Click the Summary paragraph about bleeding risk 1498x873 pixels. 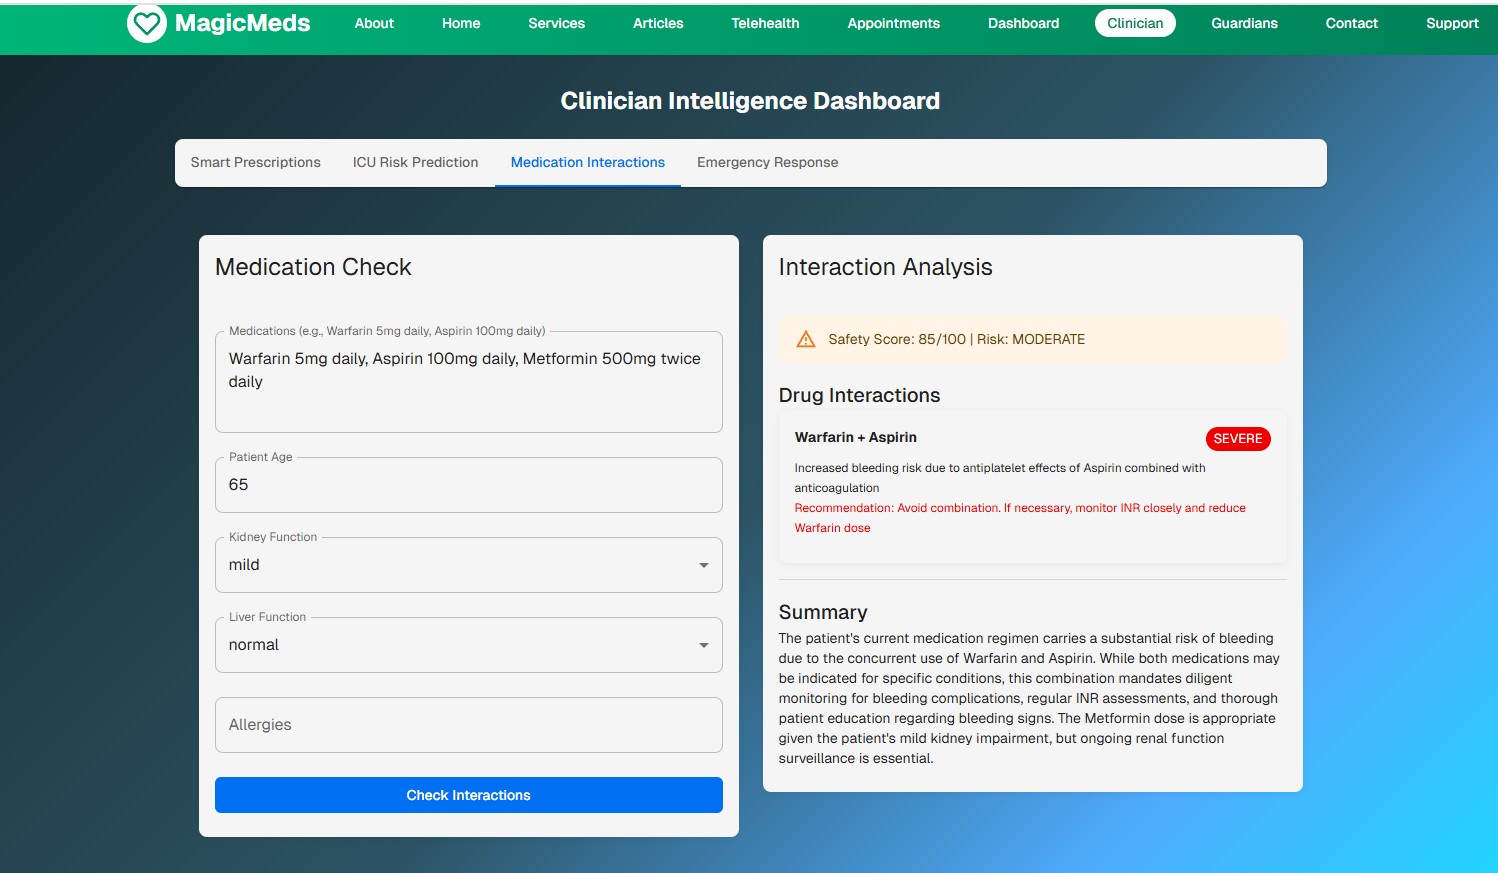1030,698
